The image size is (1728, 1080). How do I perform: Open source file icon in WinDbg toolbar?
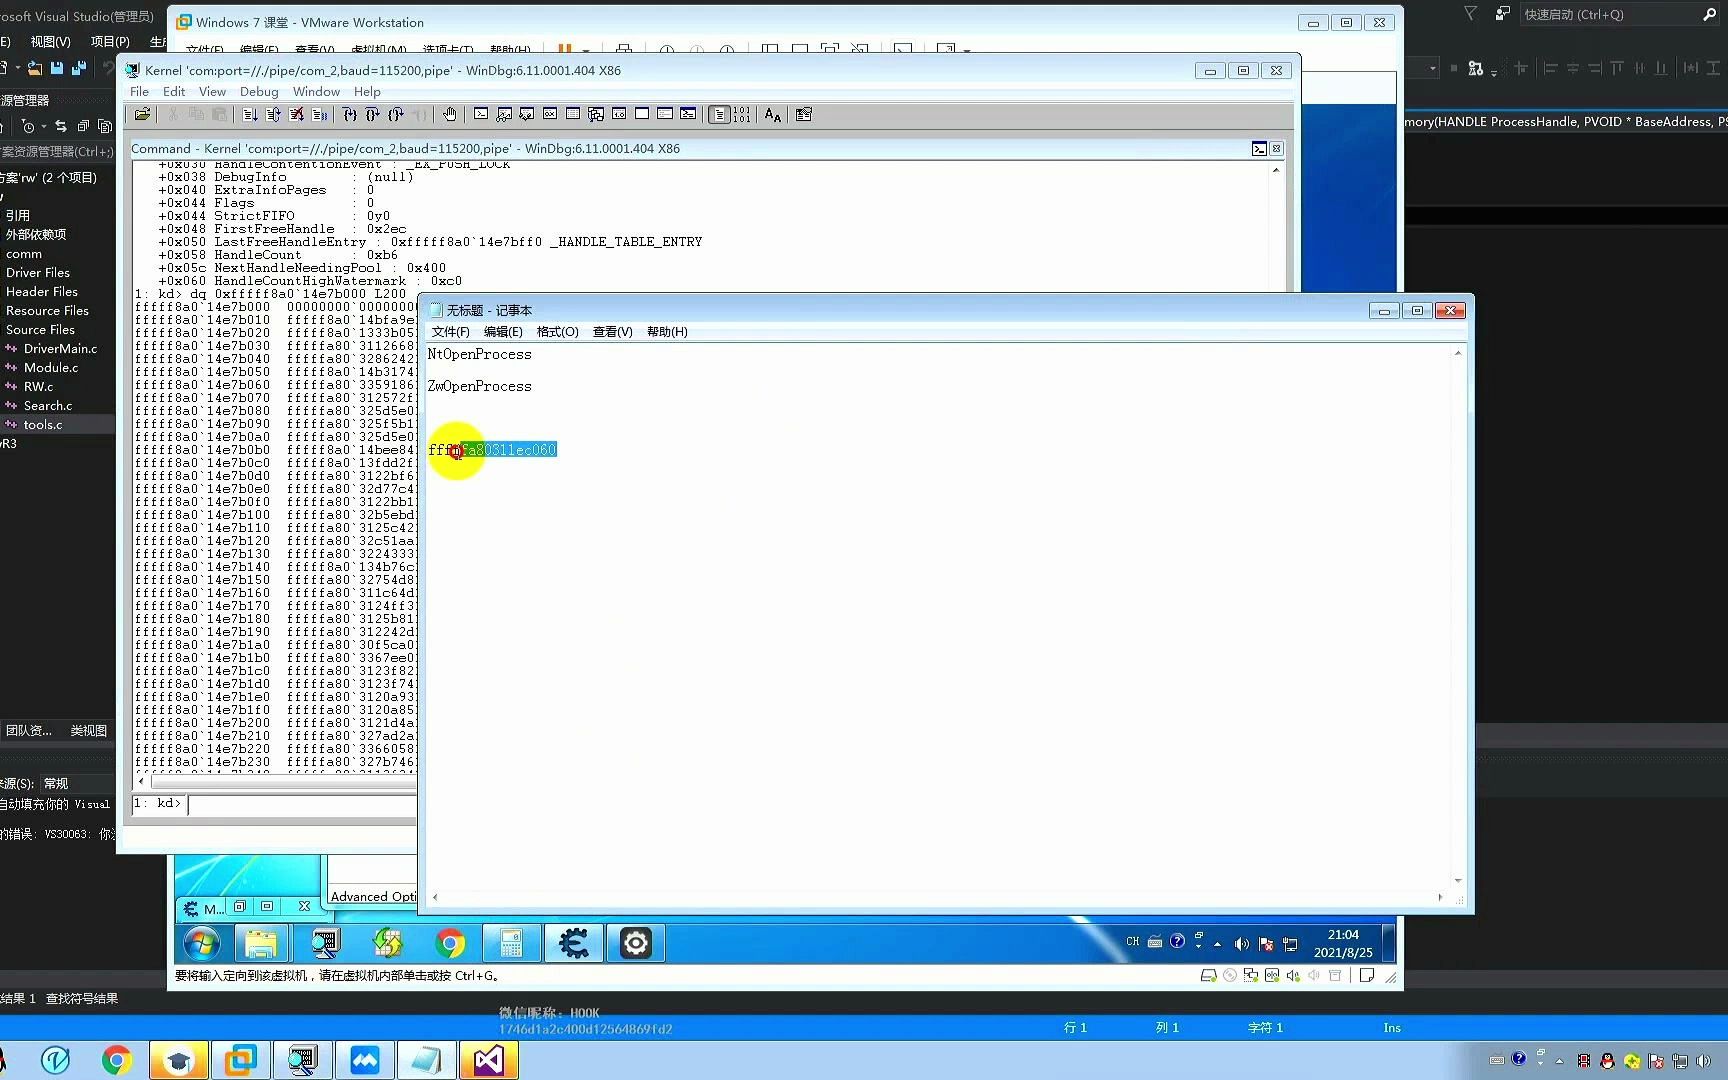click(x=142, y=115)
